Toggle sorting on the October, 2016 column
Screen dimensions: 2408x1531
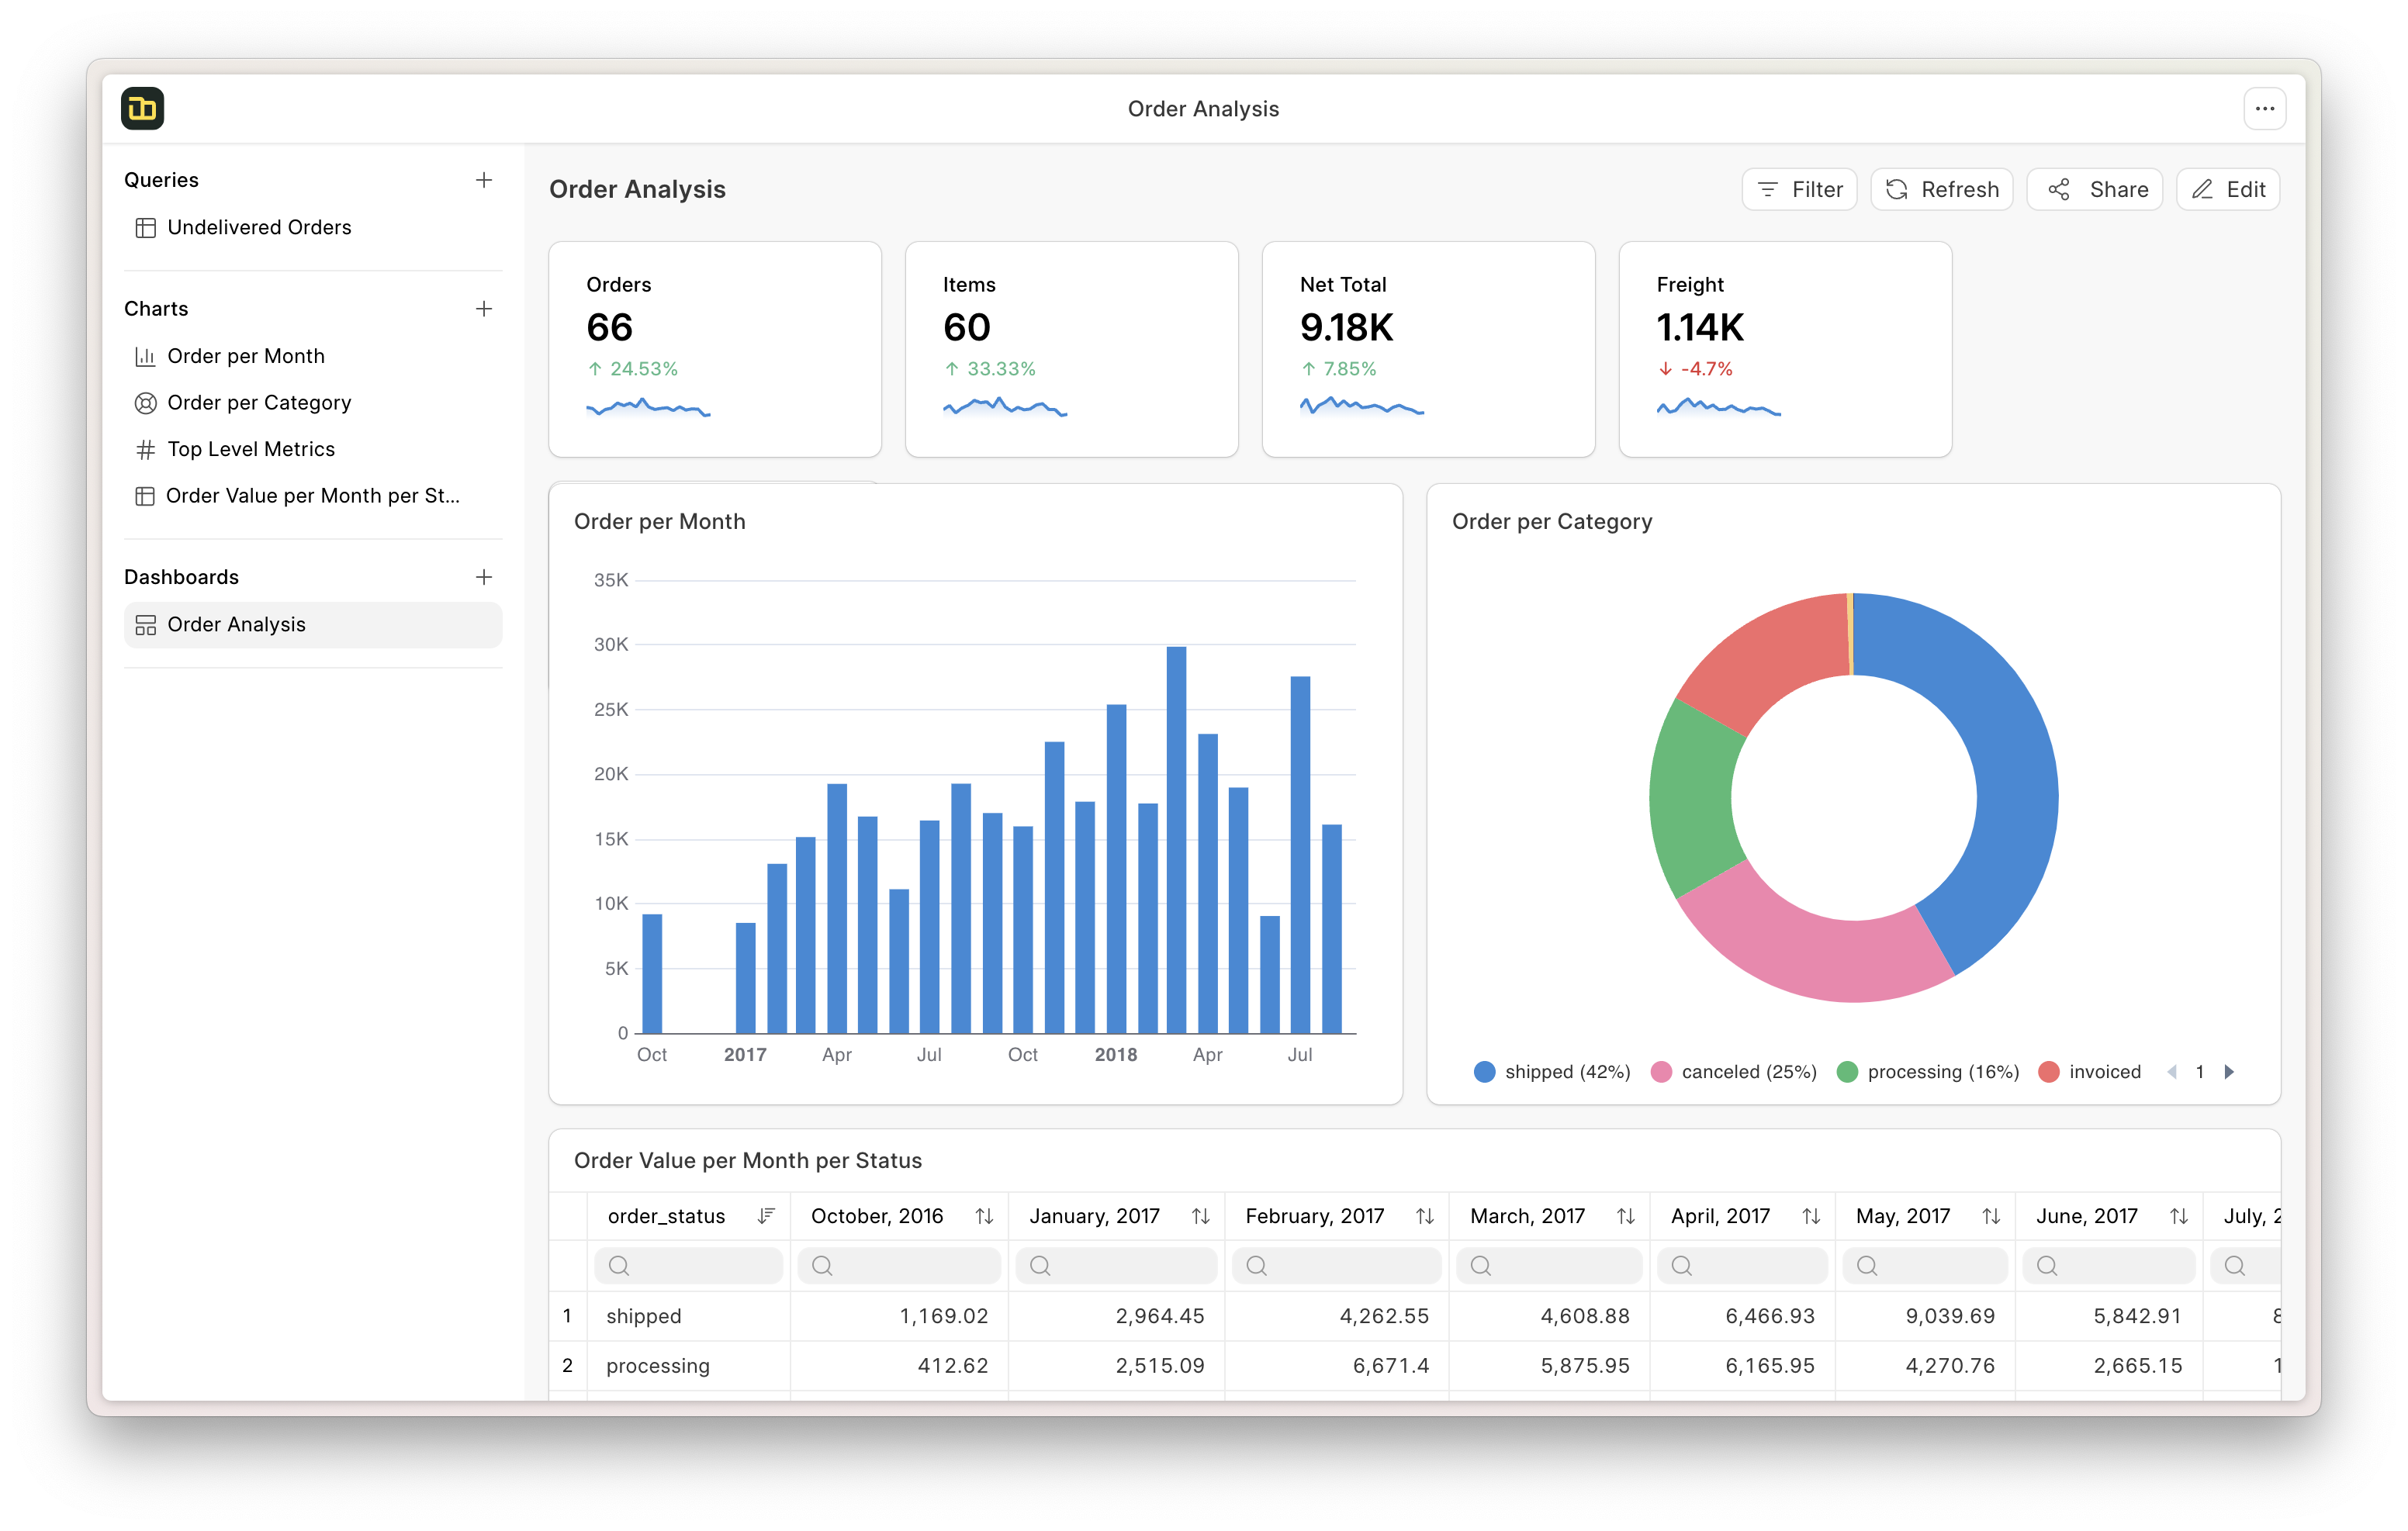point(984,1216)
